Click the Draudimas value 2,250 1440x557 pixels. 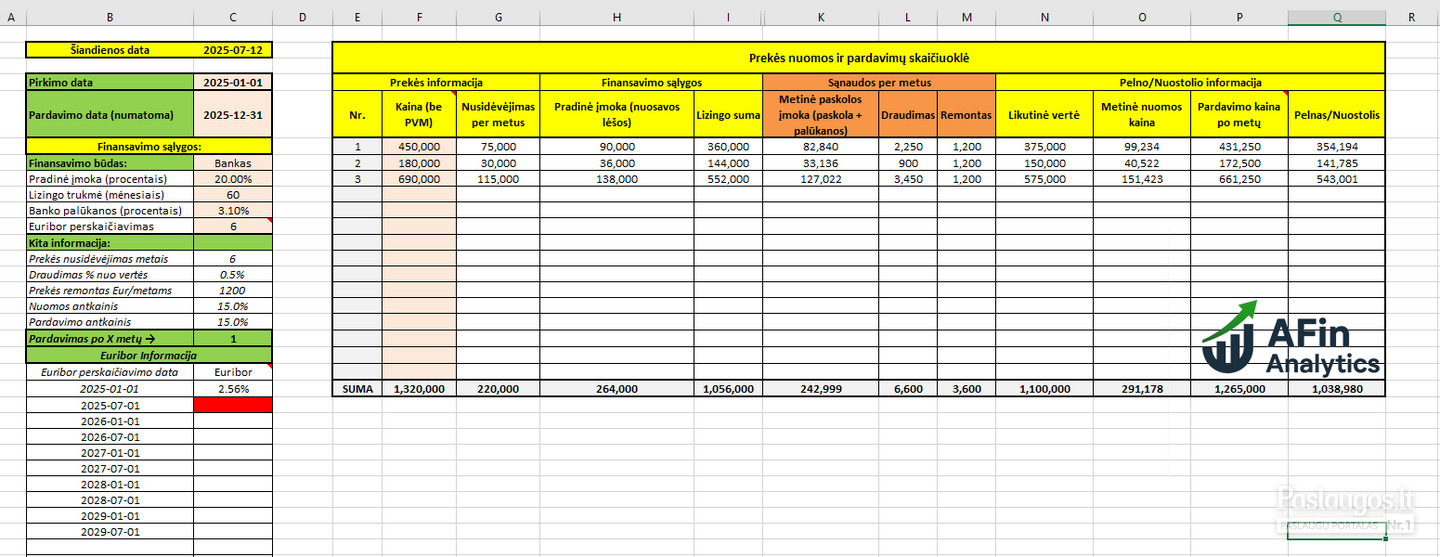tap(908, 146)
